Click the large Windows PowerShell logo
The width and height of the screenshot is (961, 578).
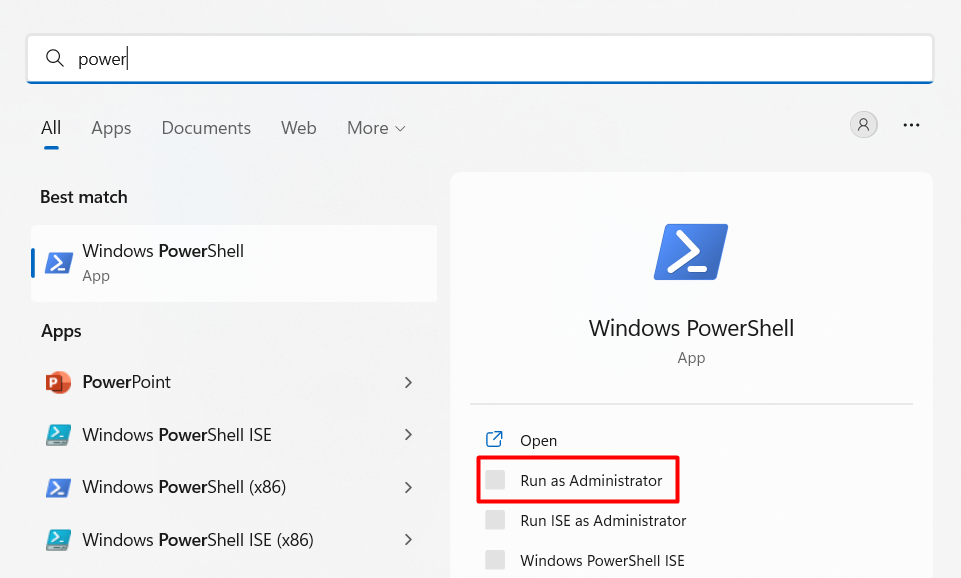click(x=691, y=251)
